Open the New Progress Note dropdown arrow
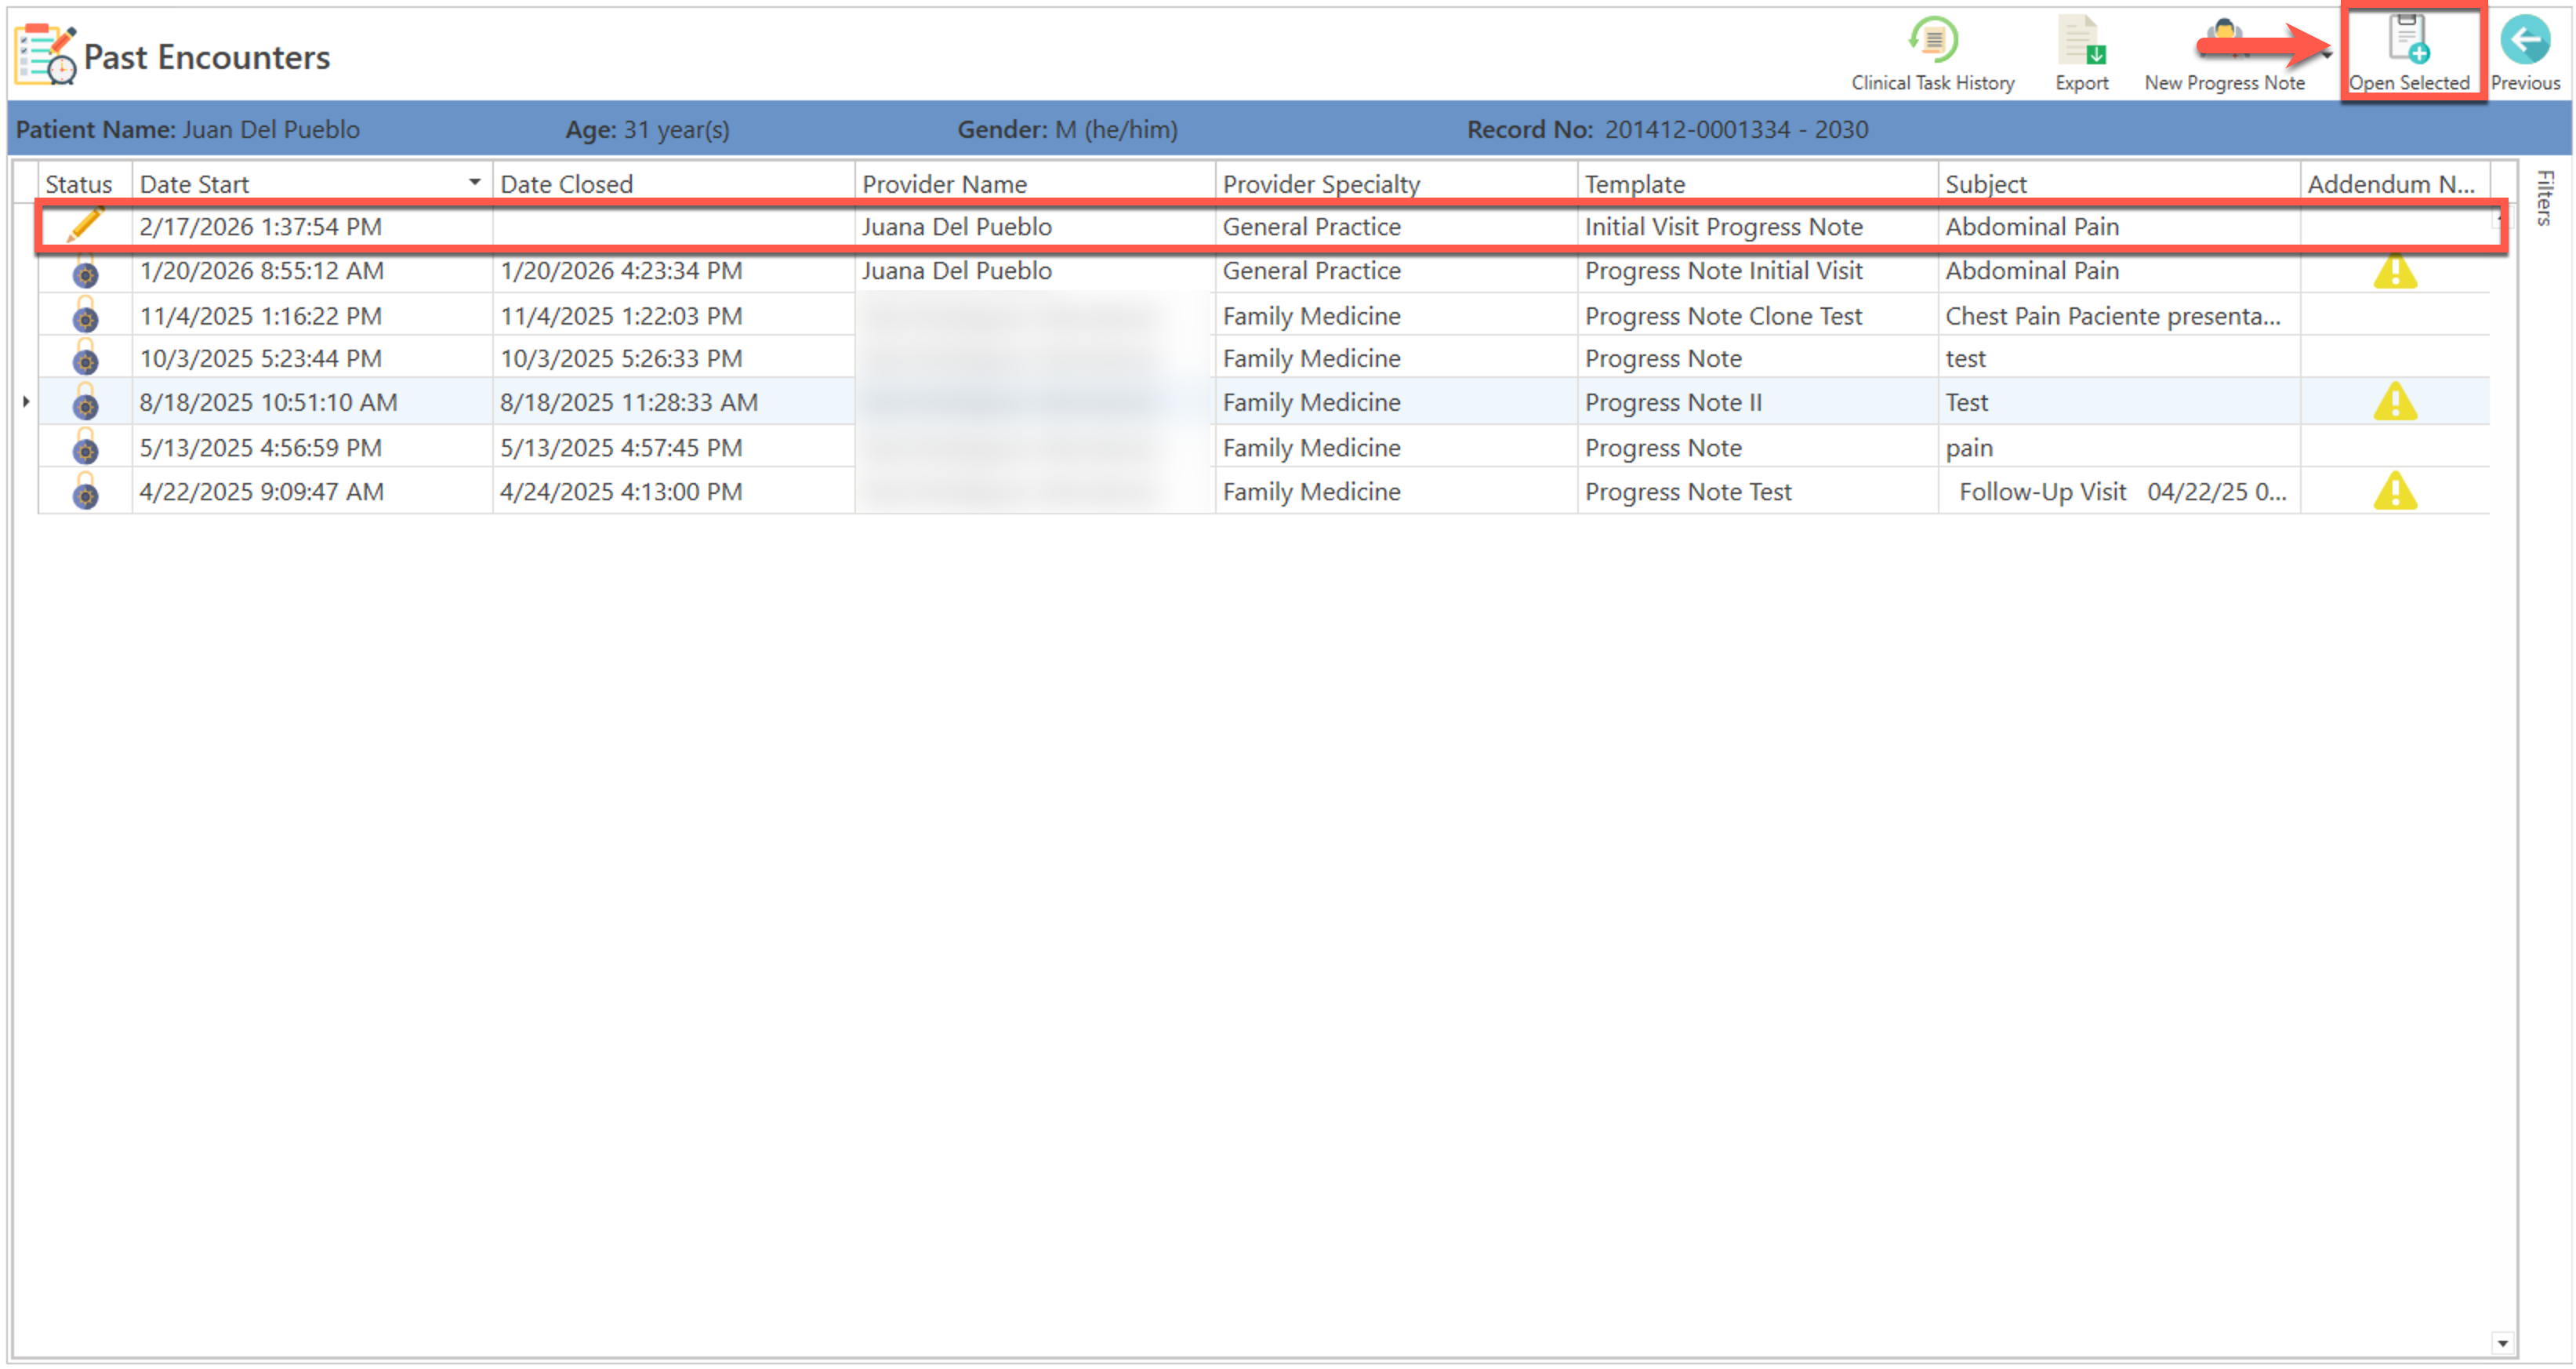 point(2327,56)
